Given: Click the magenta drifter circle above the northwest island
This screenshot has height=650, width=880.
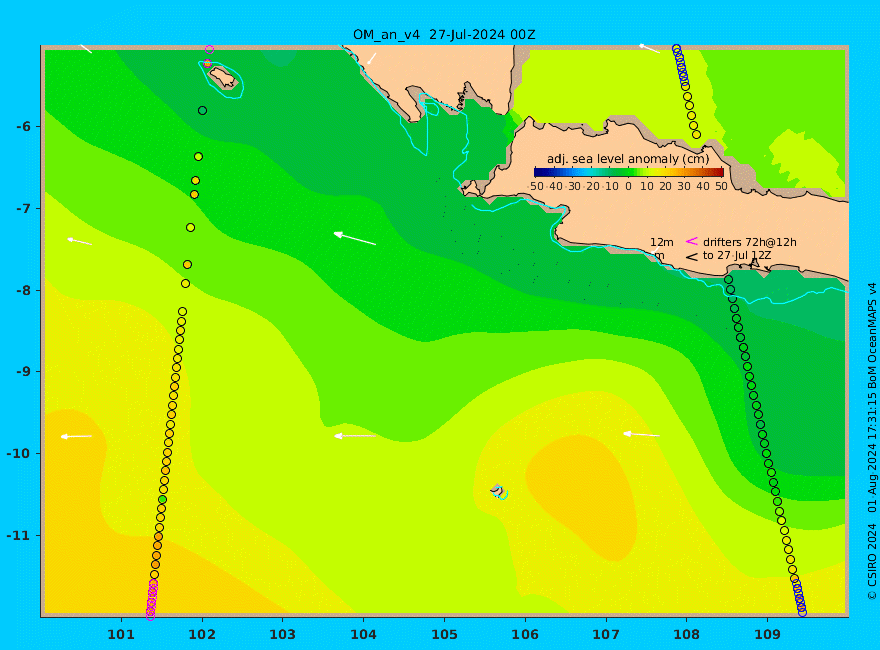Looking at the screenshot, I should (x=209, y=50).
